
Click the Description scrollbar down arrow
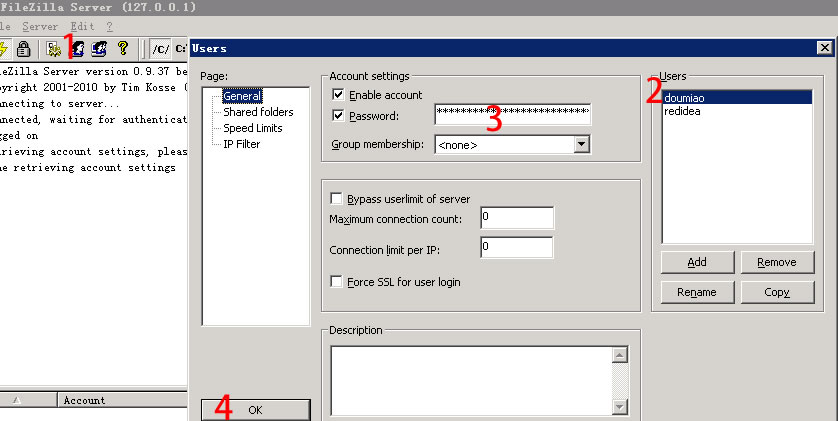pyautogui.click(x=620, y=407)
